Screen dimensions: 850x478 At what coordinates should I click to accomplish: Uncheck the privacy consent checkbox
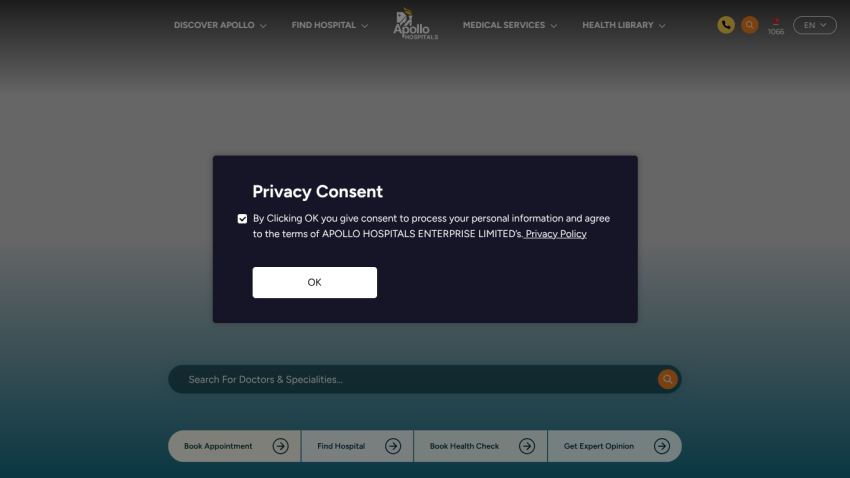click(242, 219)
